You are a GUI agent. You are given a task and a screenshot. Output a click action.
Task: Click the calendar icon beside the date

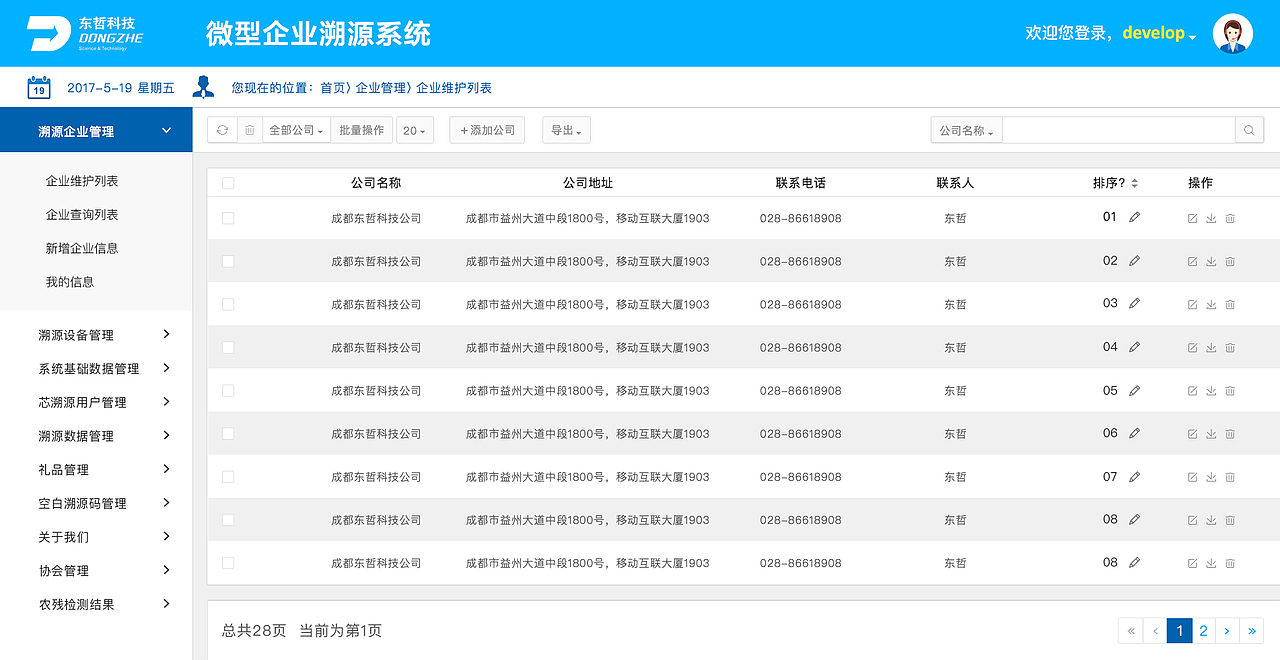pyautogui.click(x=39, y=87)
